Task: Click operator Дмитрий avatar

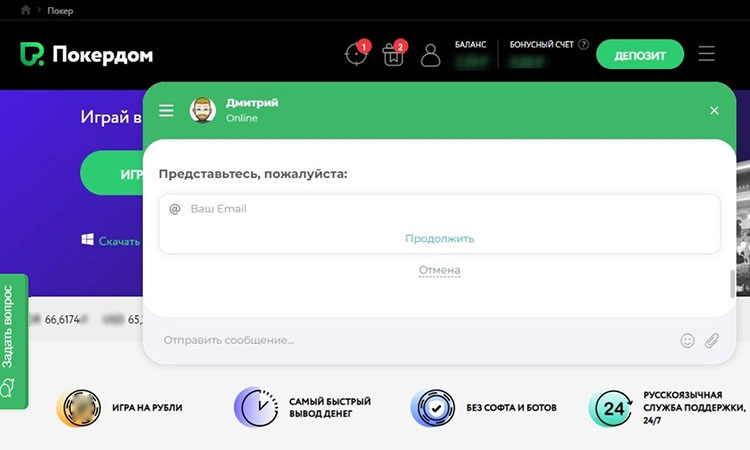Action: (x=202, y=110)
